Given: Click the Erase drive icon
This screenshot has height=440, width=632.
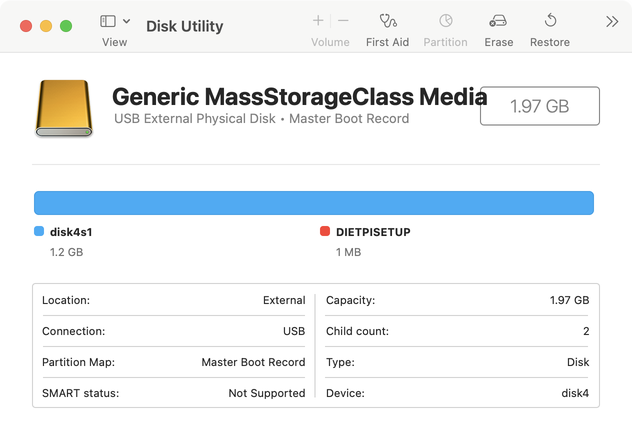Looking at the screenshot, I should pyautogui.click(x=498, y=21).
